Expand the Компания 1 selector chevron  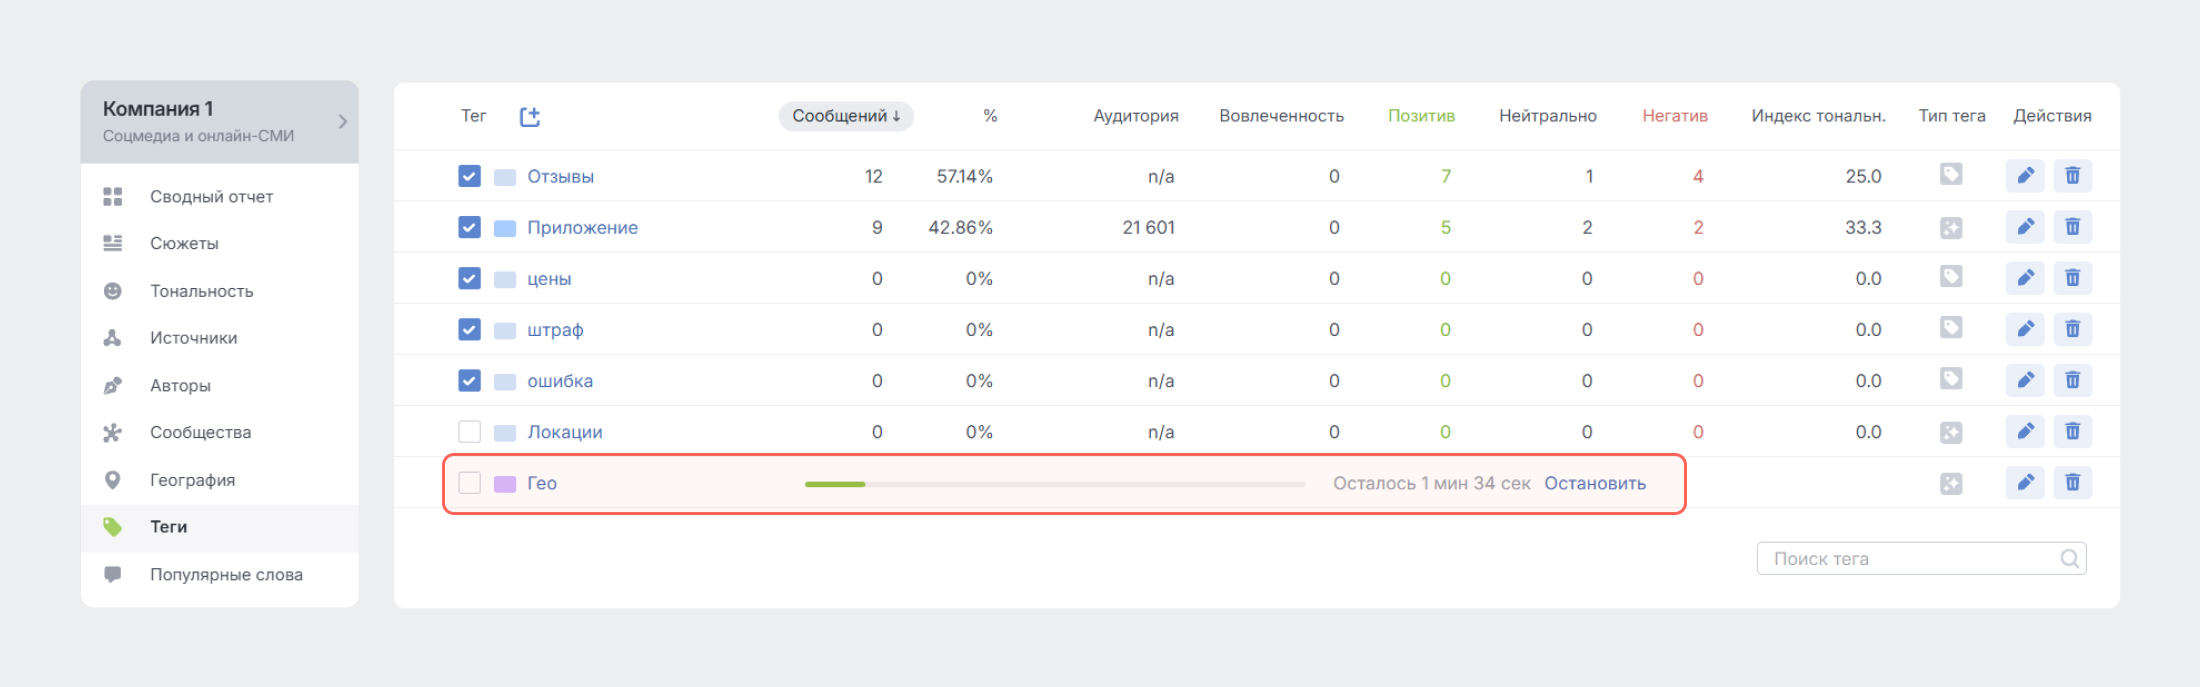tap(342, 122)
